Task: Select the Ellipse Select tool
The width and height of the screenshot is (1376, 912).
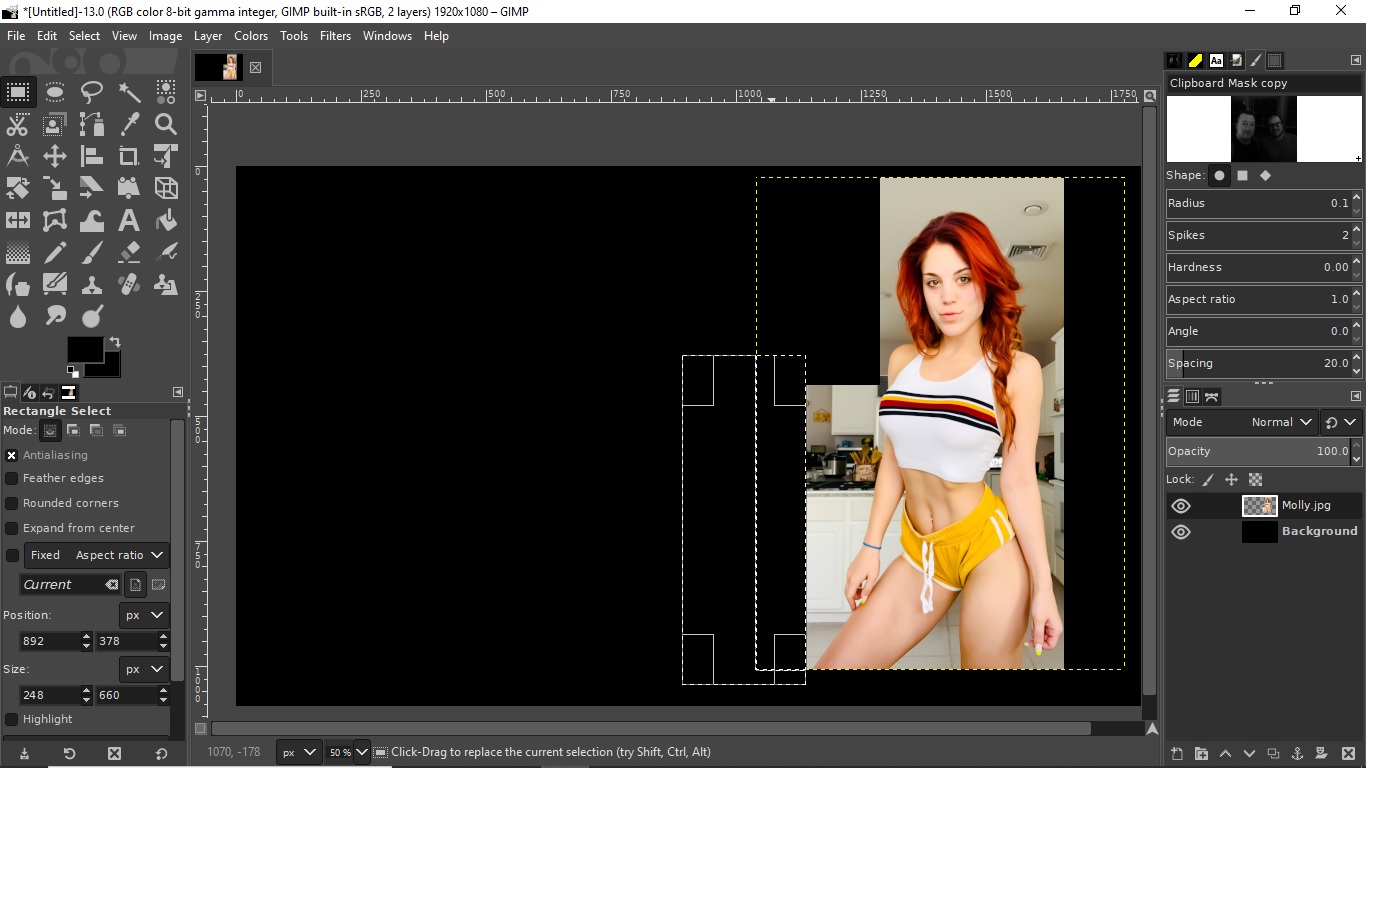Action: click(x=55, y=92)
